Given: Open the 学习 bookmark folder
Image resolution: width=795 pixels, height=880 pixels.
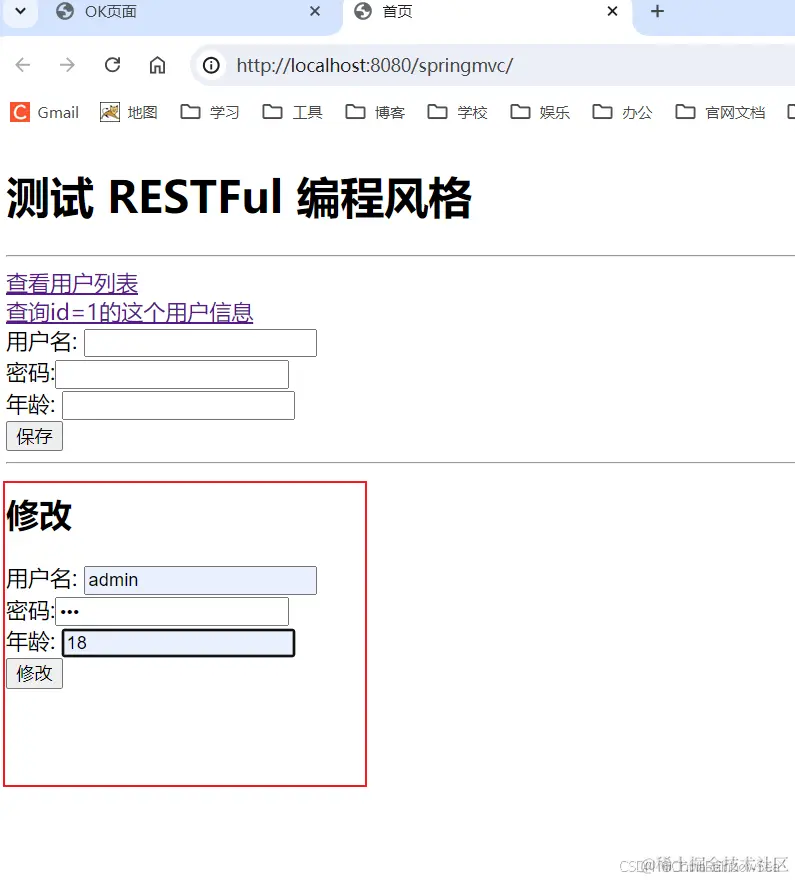Looking at the screenshot, I should coord(210,112).
